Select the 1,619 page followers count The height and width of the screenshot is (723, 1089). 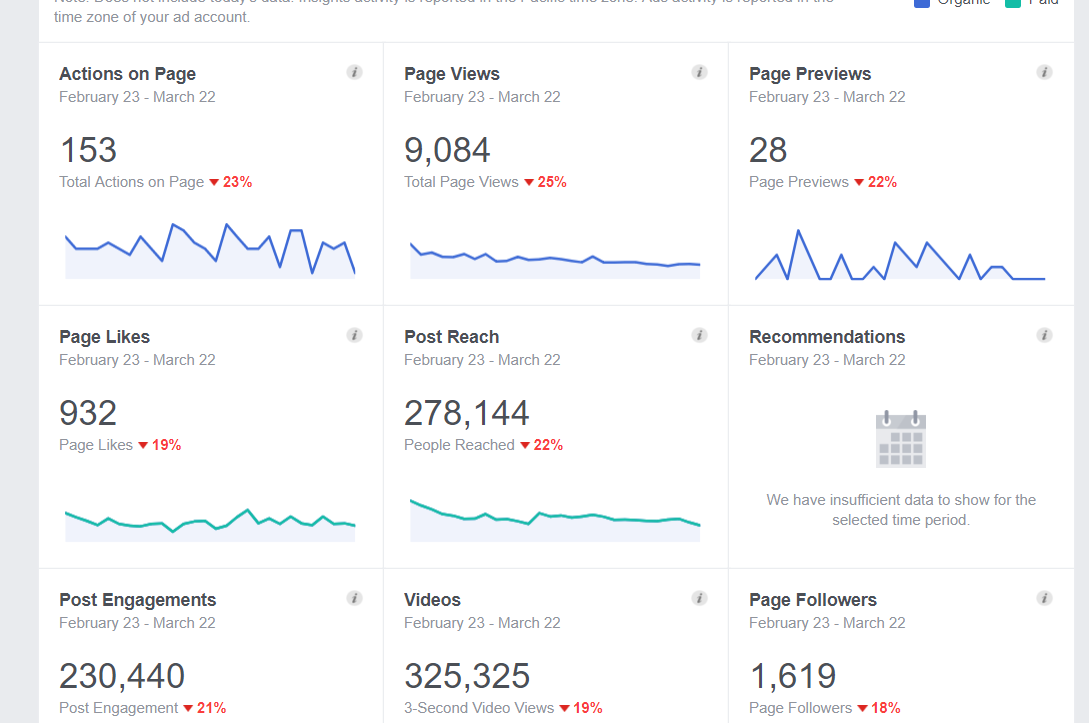click(x=793, y=676)
